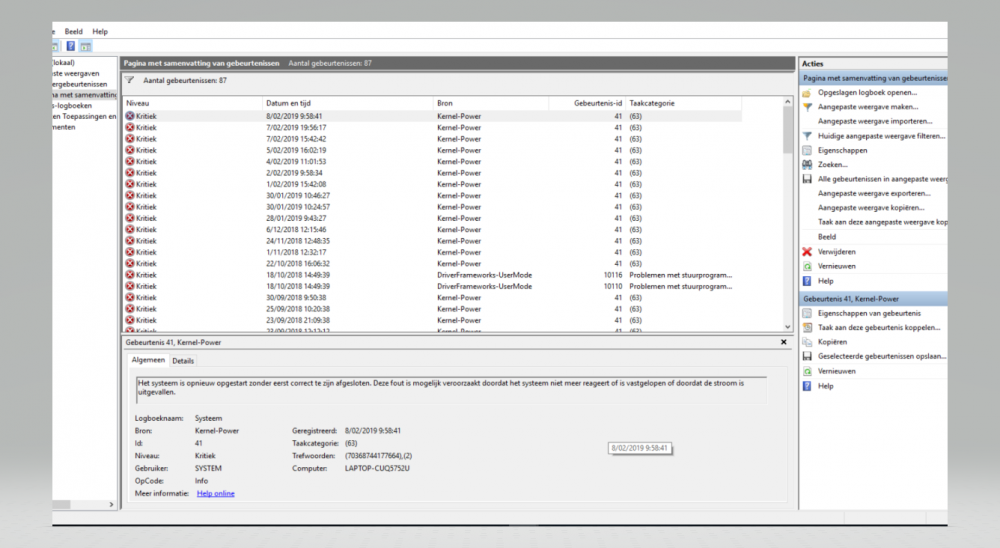
Task: Click the blue question mark toolbar icon
Action: (71, 46)
